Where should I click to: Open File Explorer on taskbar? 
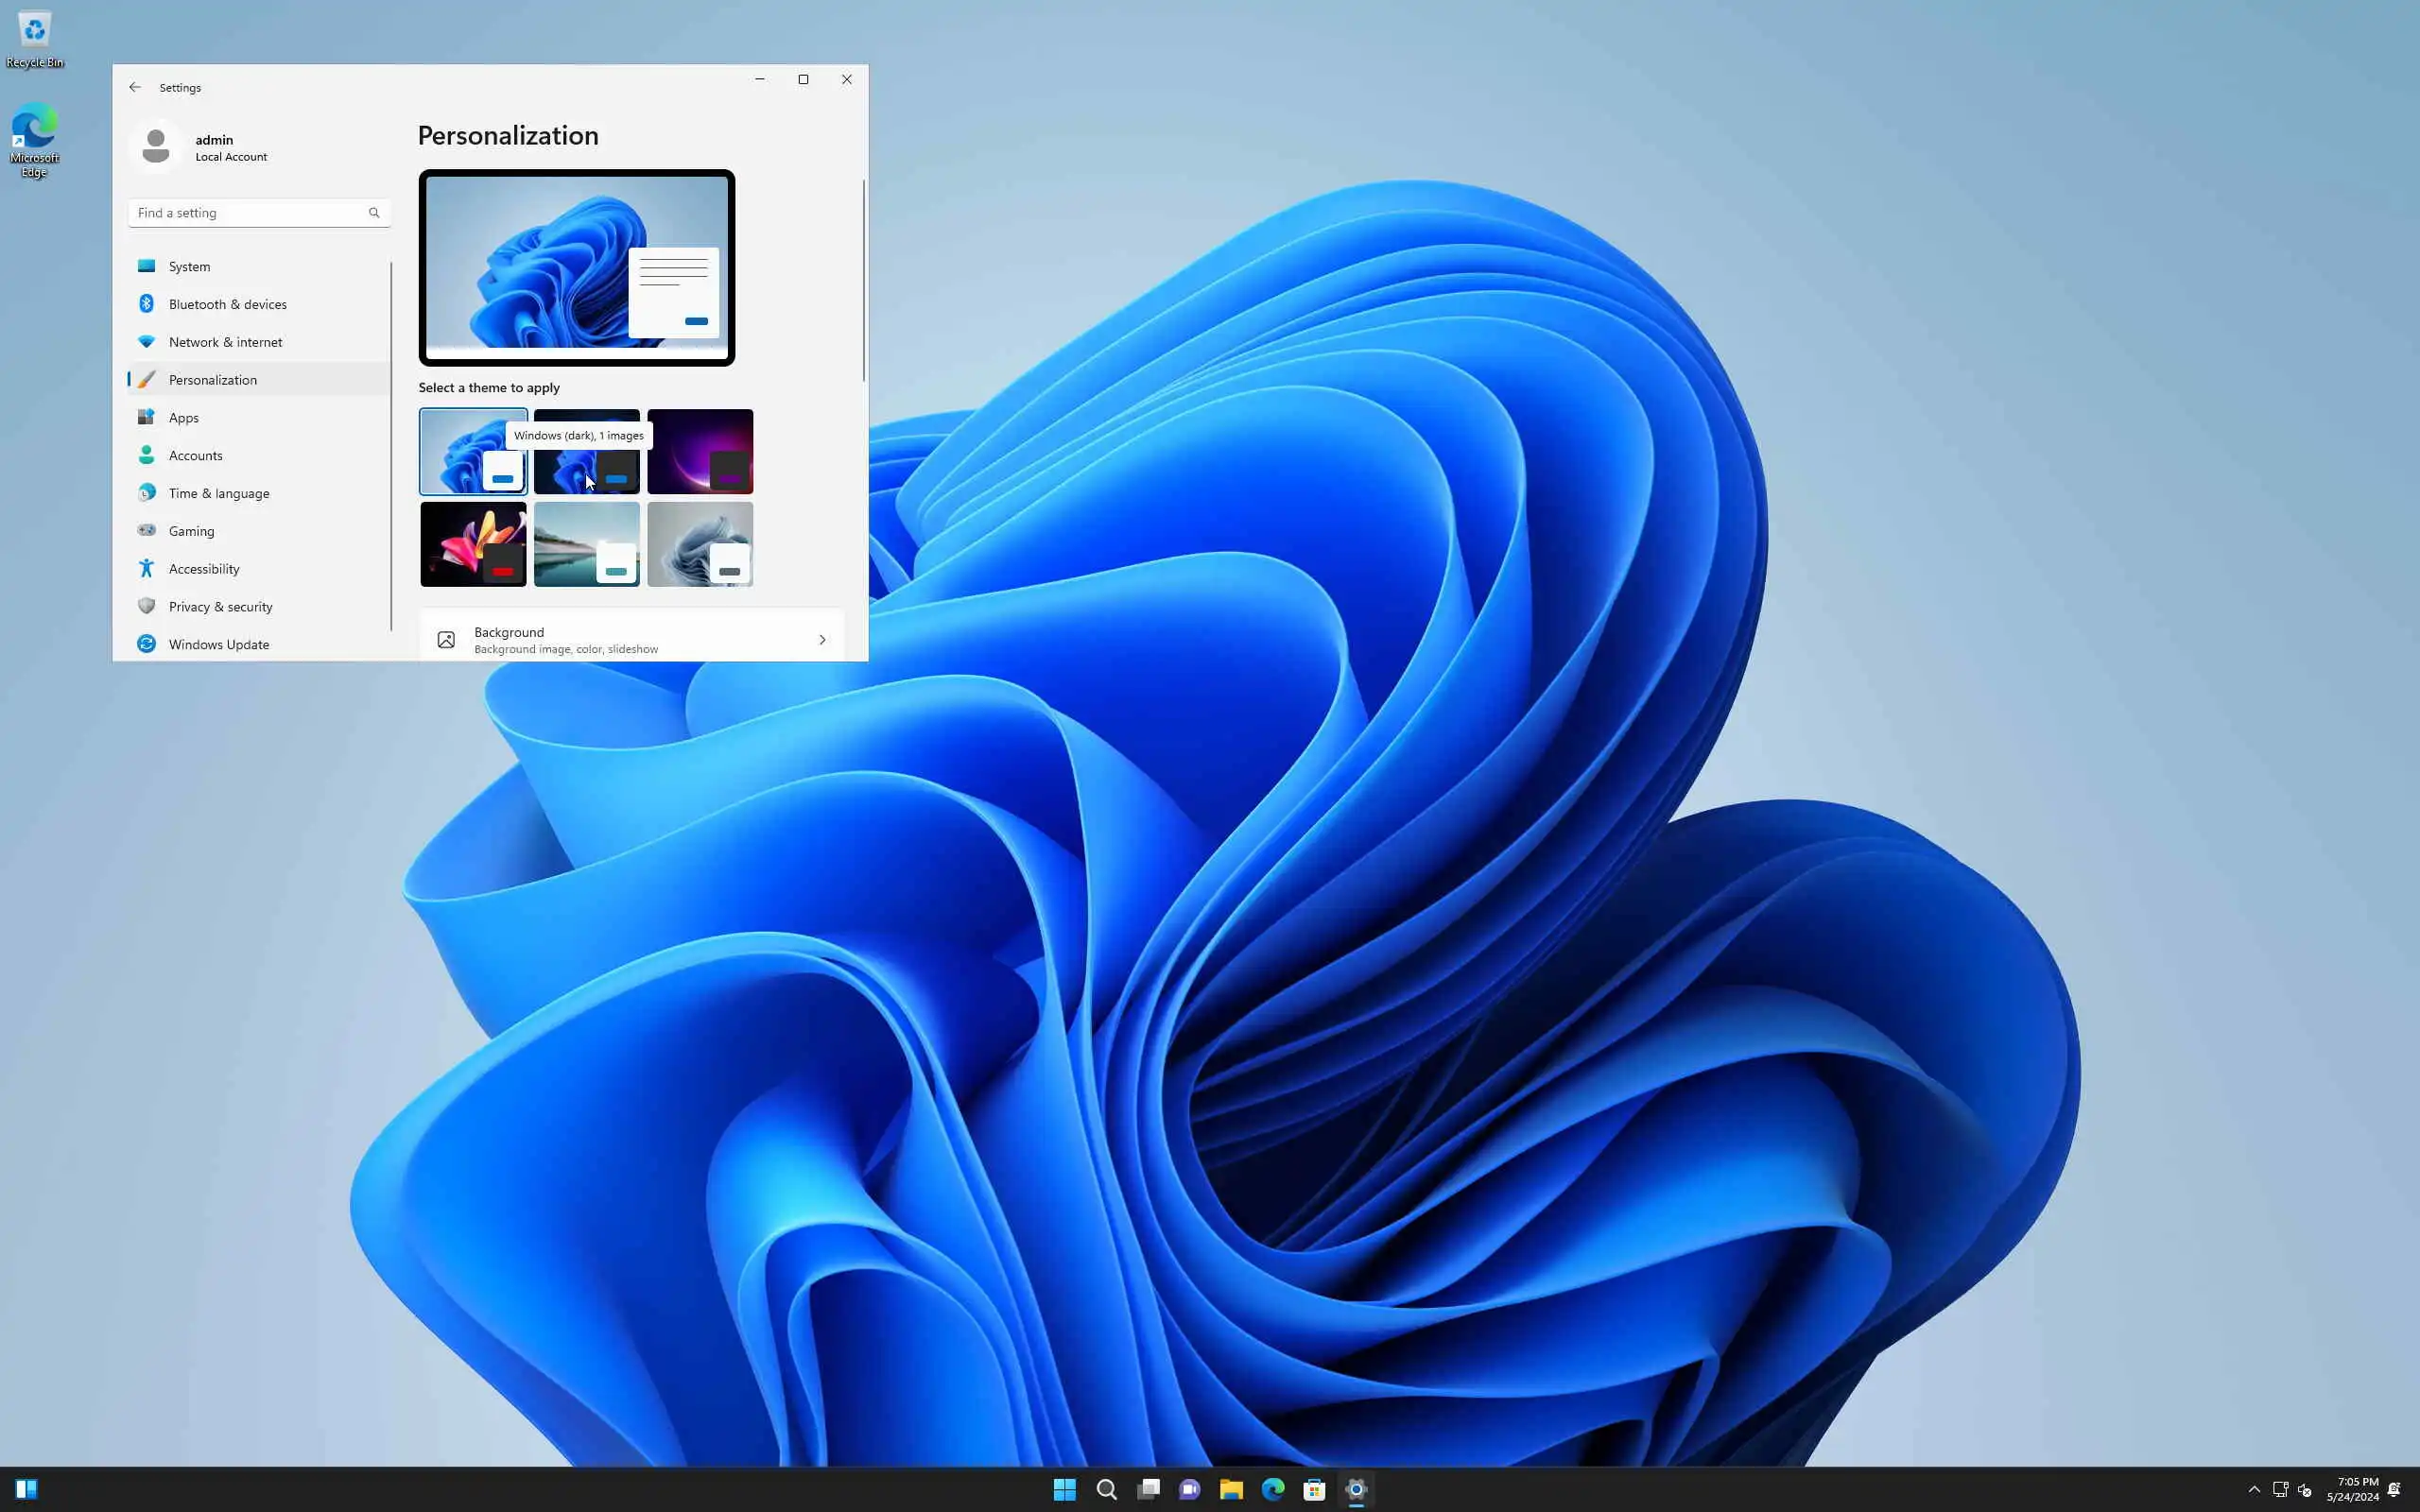click(1231, 1489)
